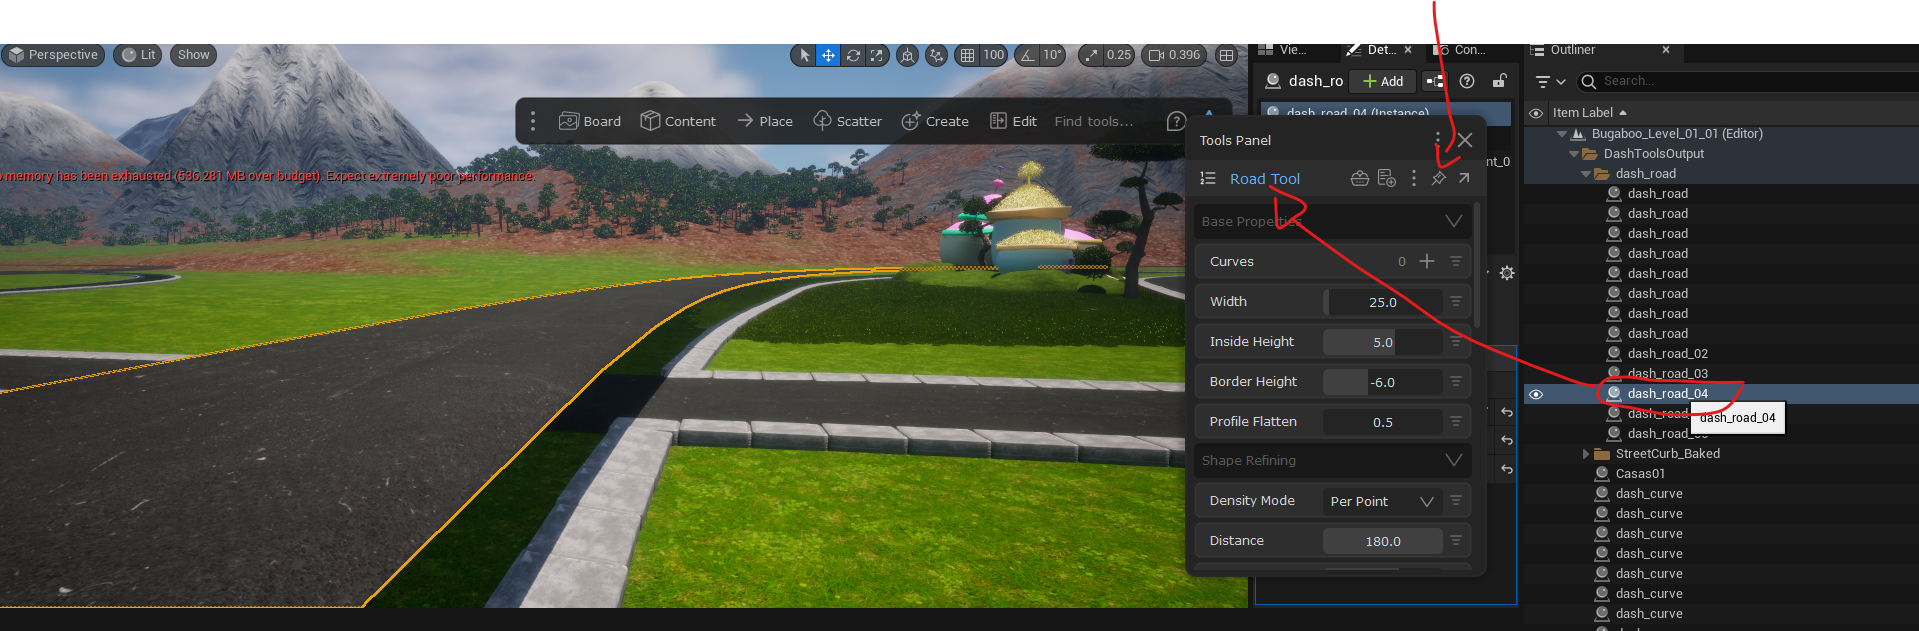Viewport: 1919px width, 631px height.
Task: Toggle scale snapping icon
Action: click(1091, 55)
